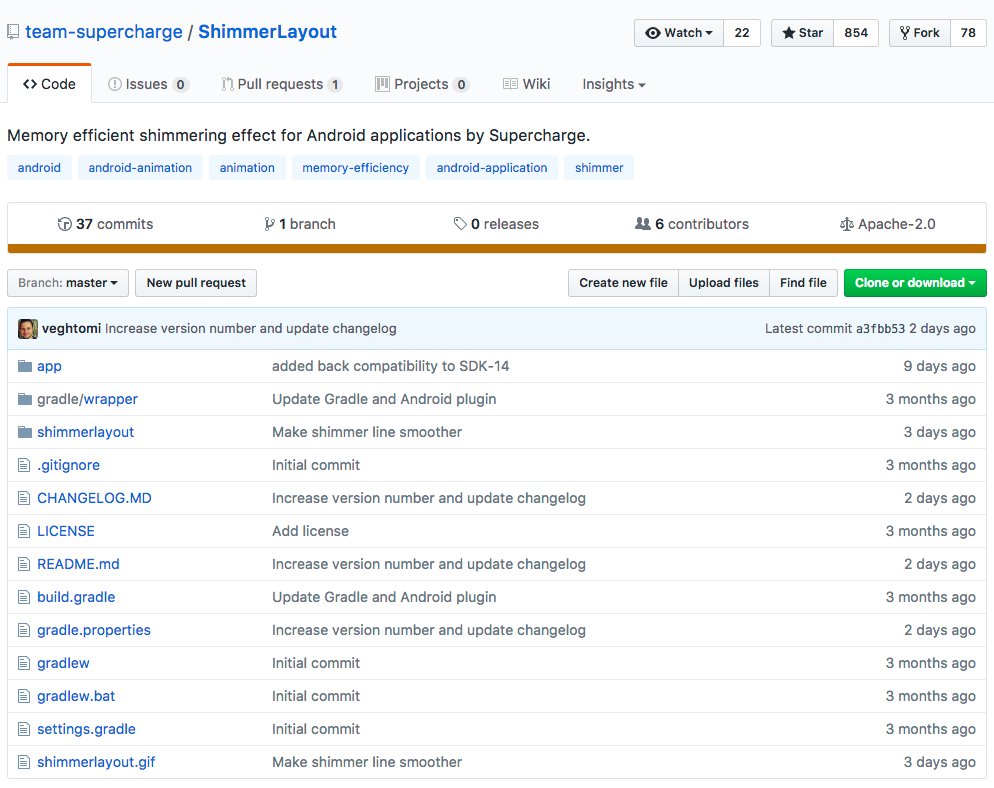Open the team-supercharge organization link
994x788 pixels.
(104, 32)
